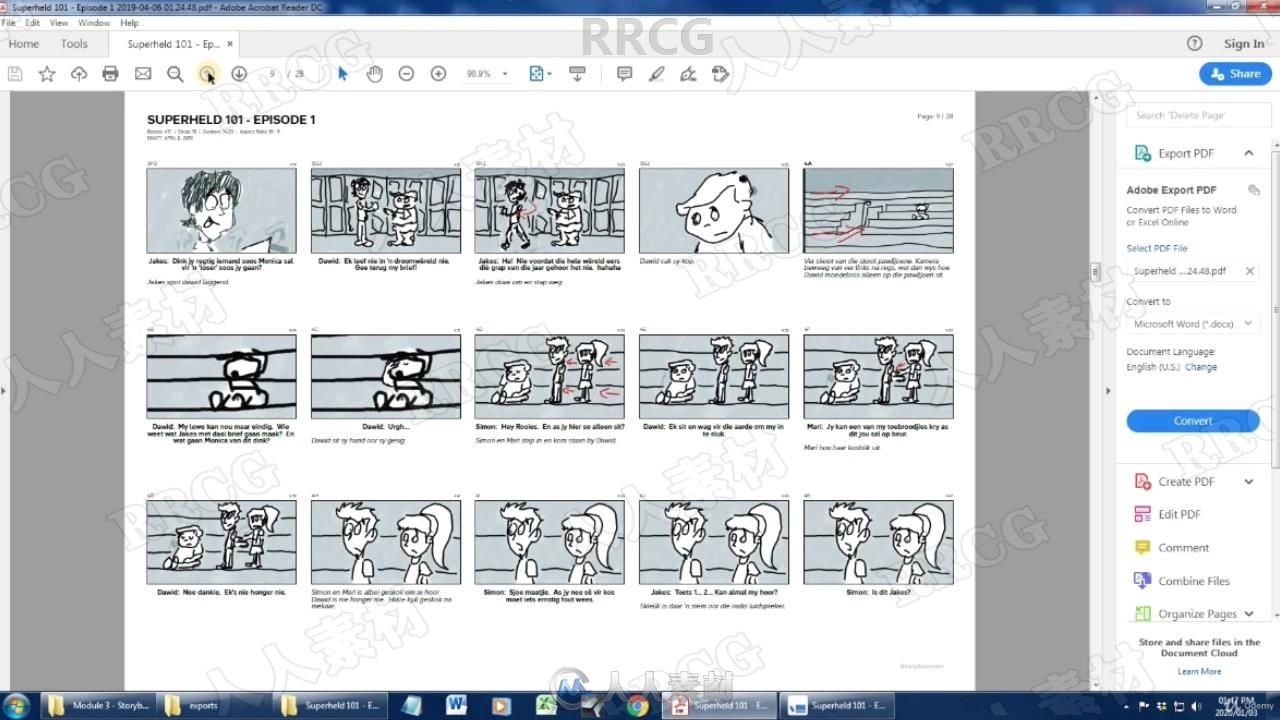Send the file by email envelope icon
1280x720 pixels.
click(143, 74)
